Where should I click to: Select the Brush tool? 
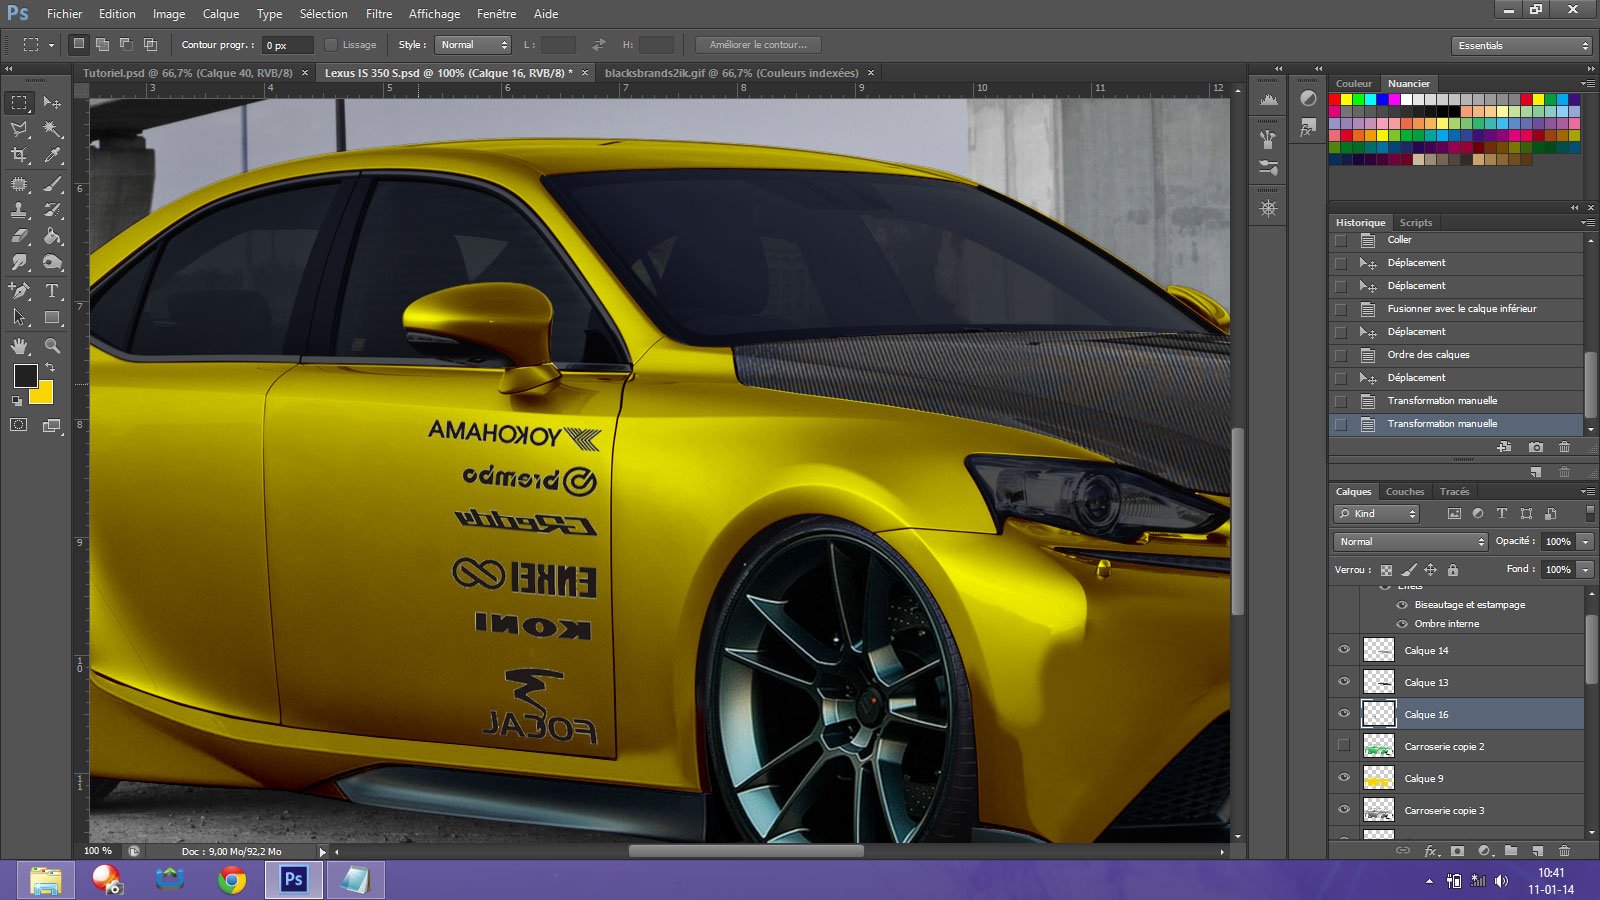click(52, 184)
